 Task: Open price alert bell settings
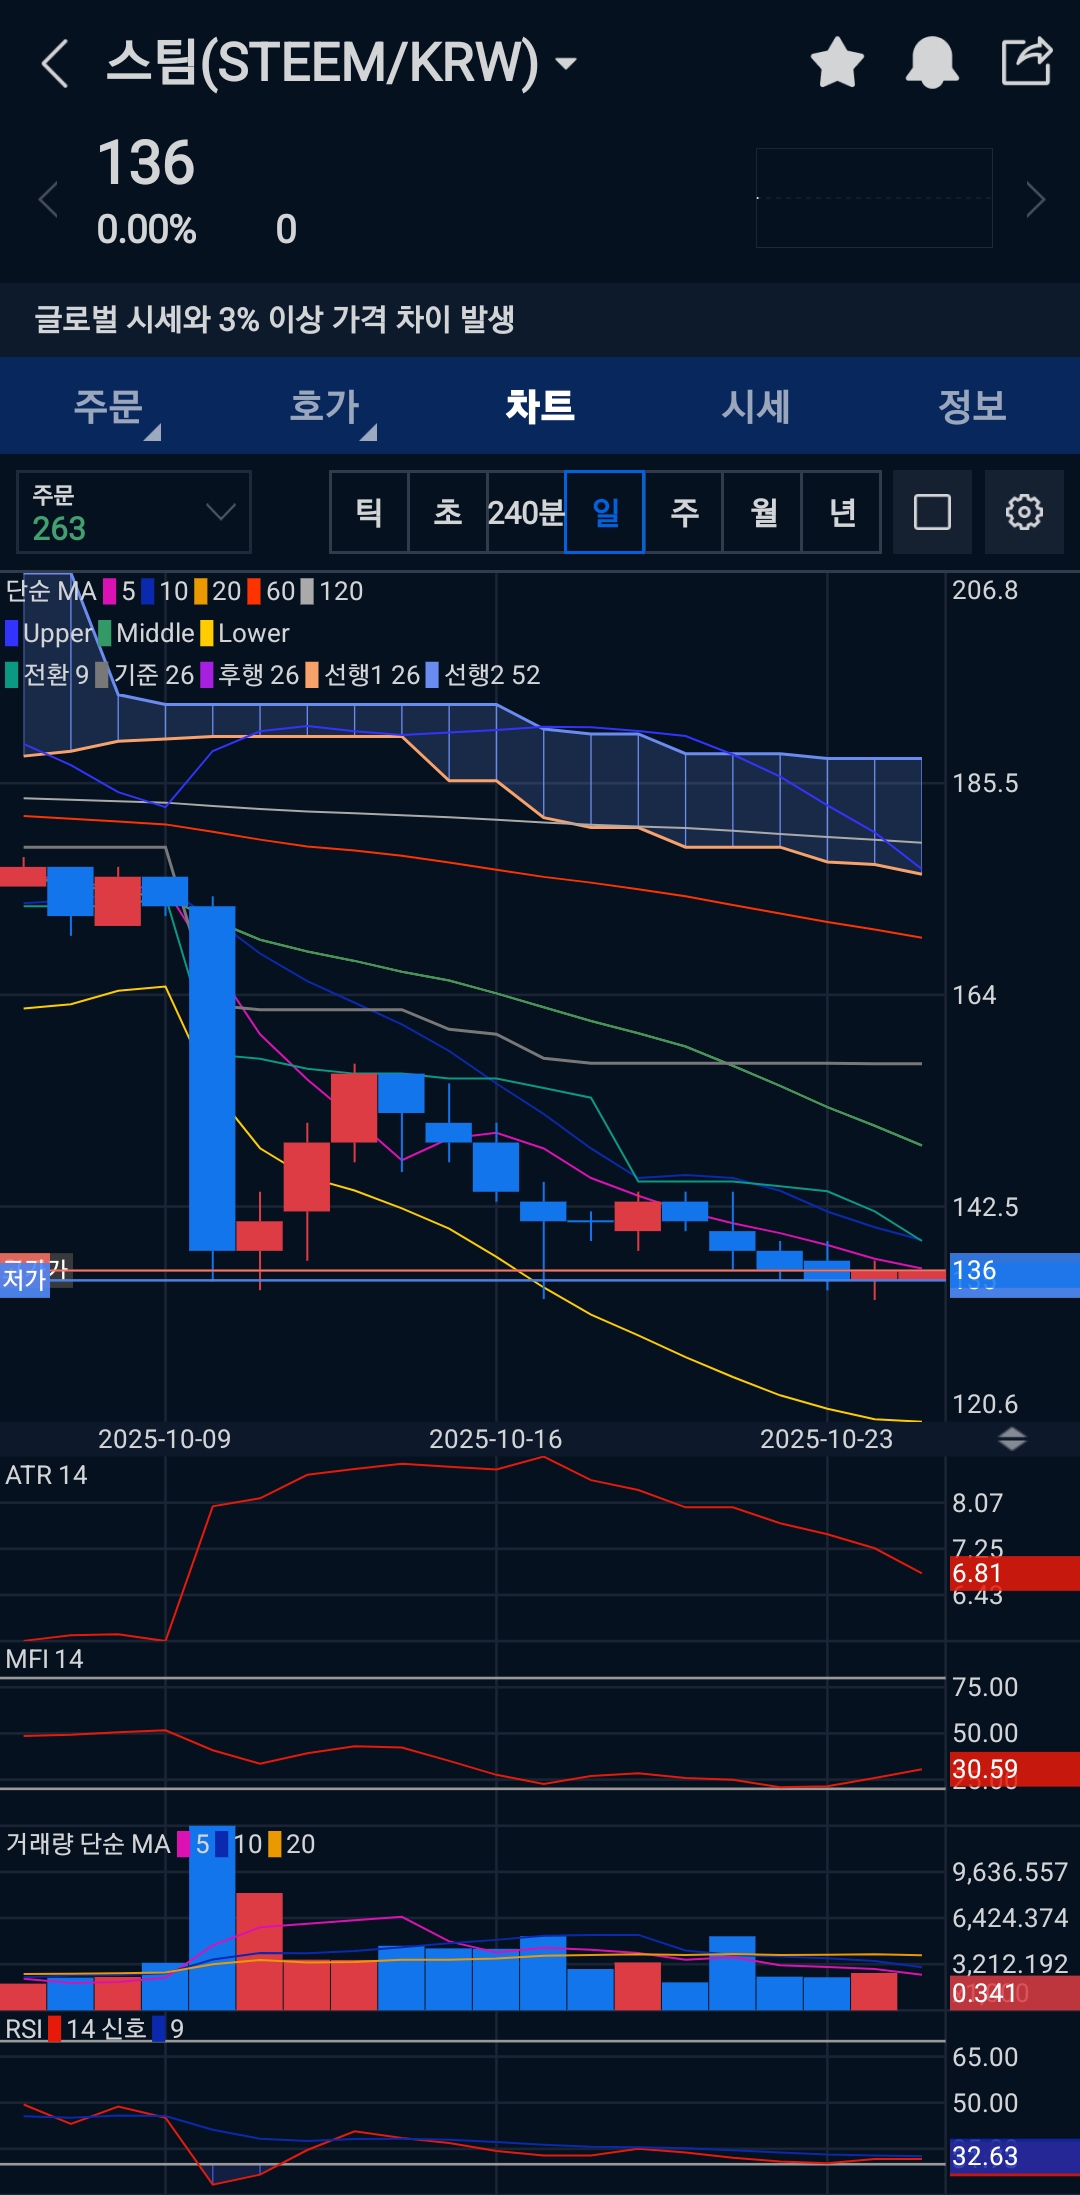pyautogui.click(x=932, y=63)
